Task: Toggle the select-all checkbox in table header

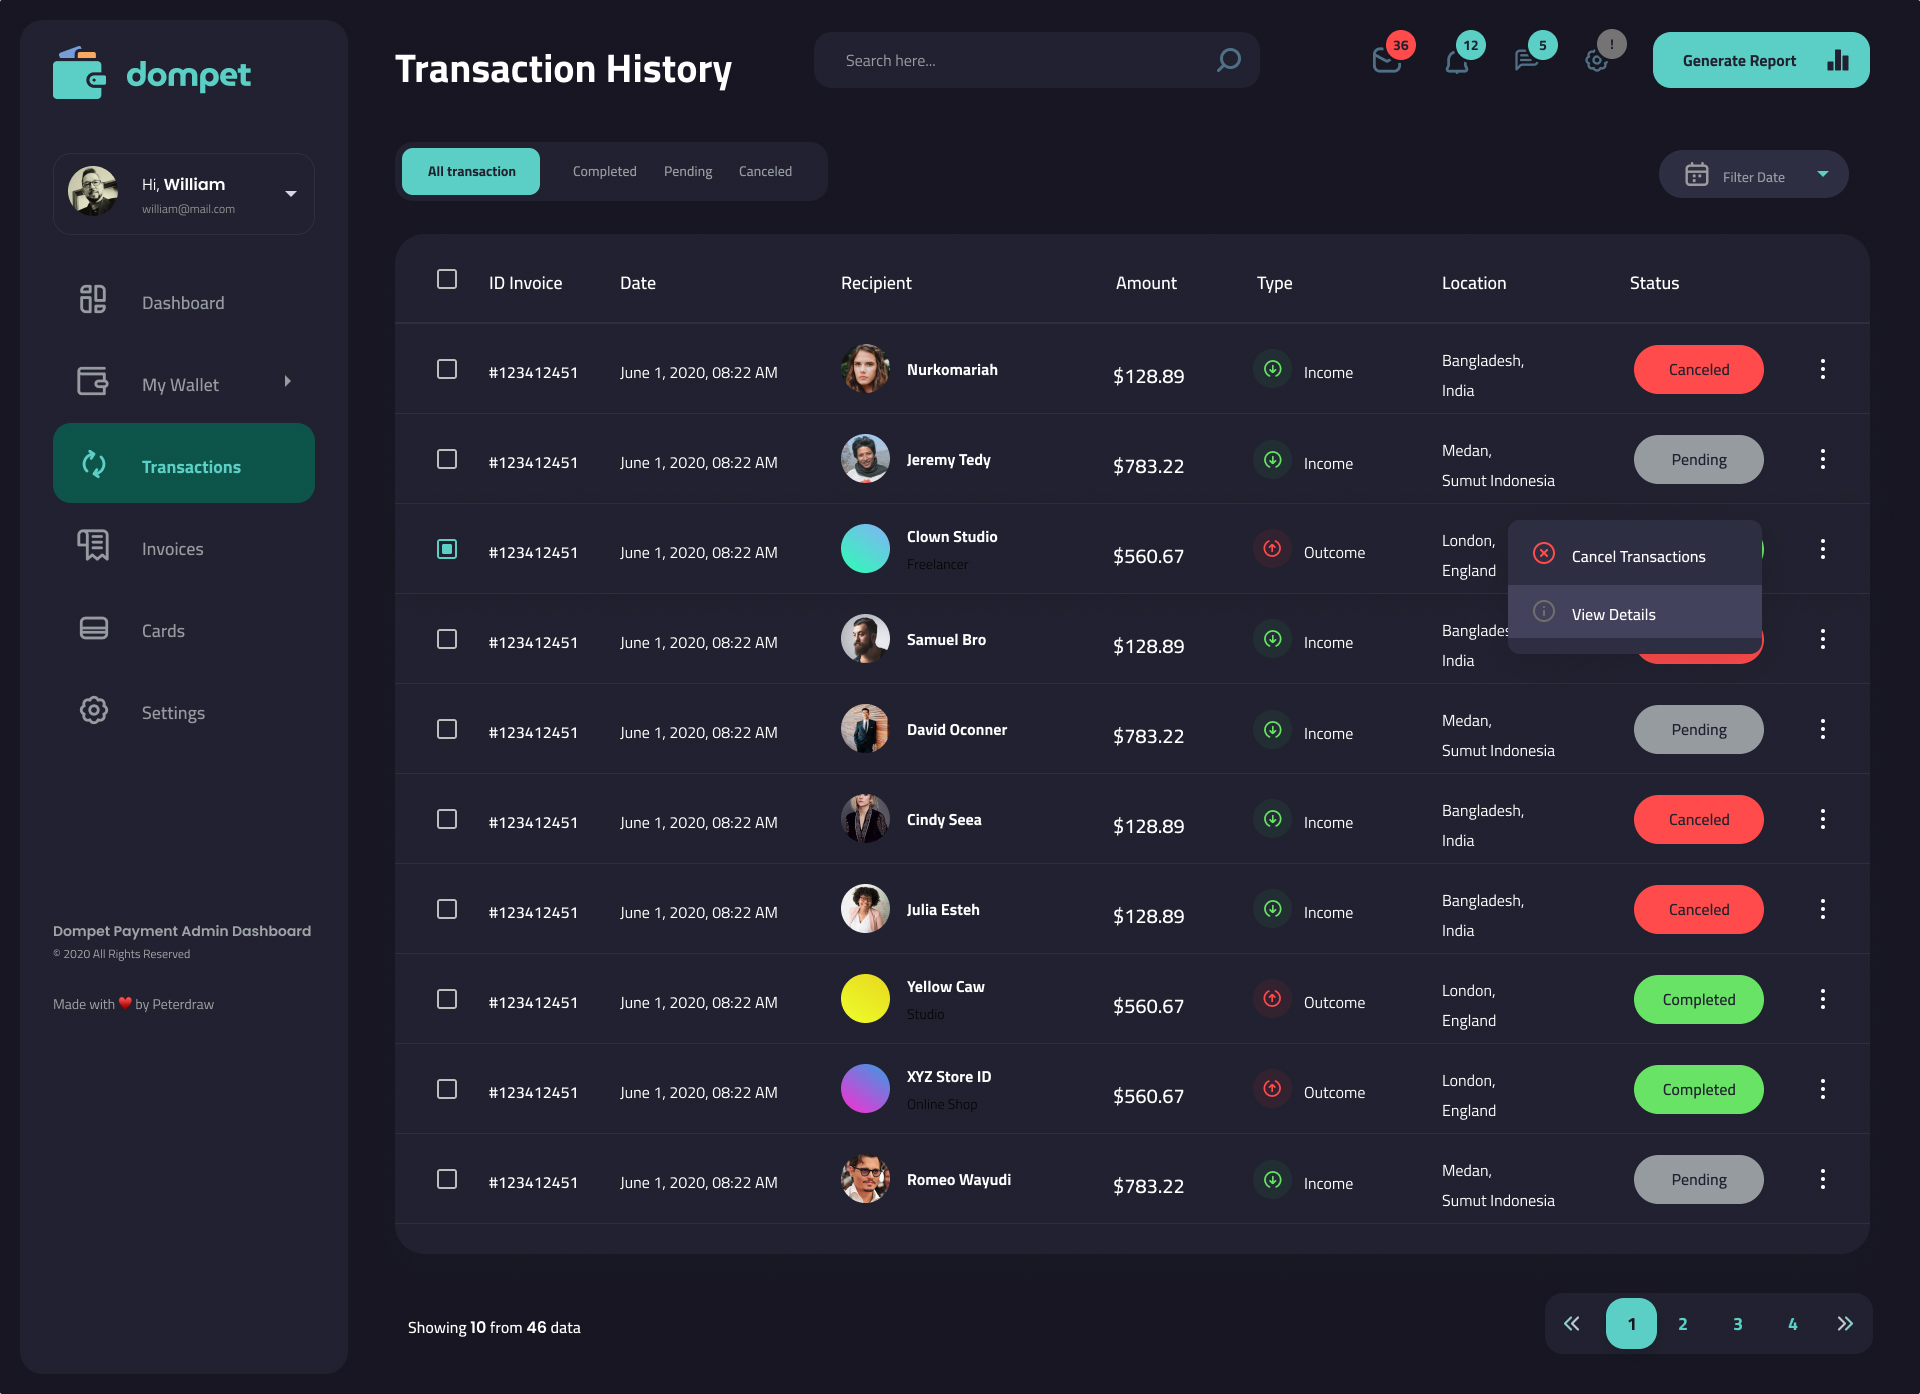Action: 447,279
